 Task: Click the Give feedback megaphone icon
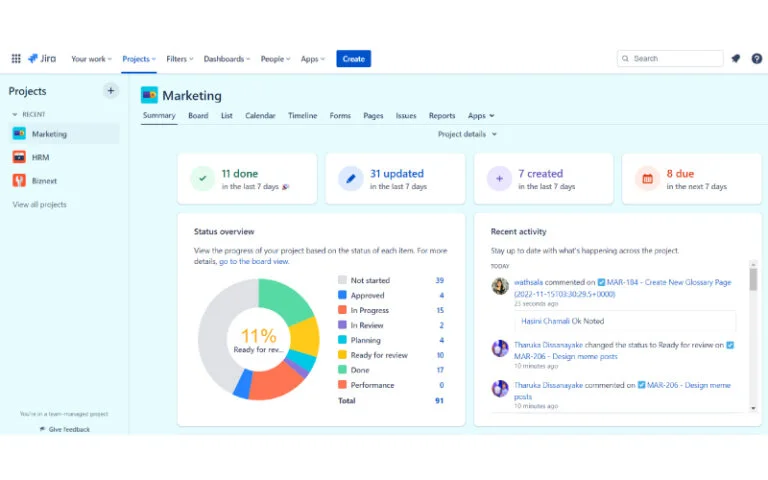coord(42,429)
